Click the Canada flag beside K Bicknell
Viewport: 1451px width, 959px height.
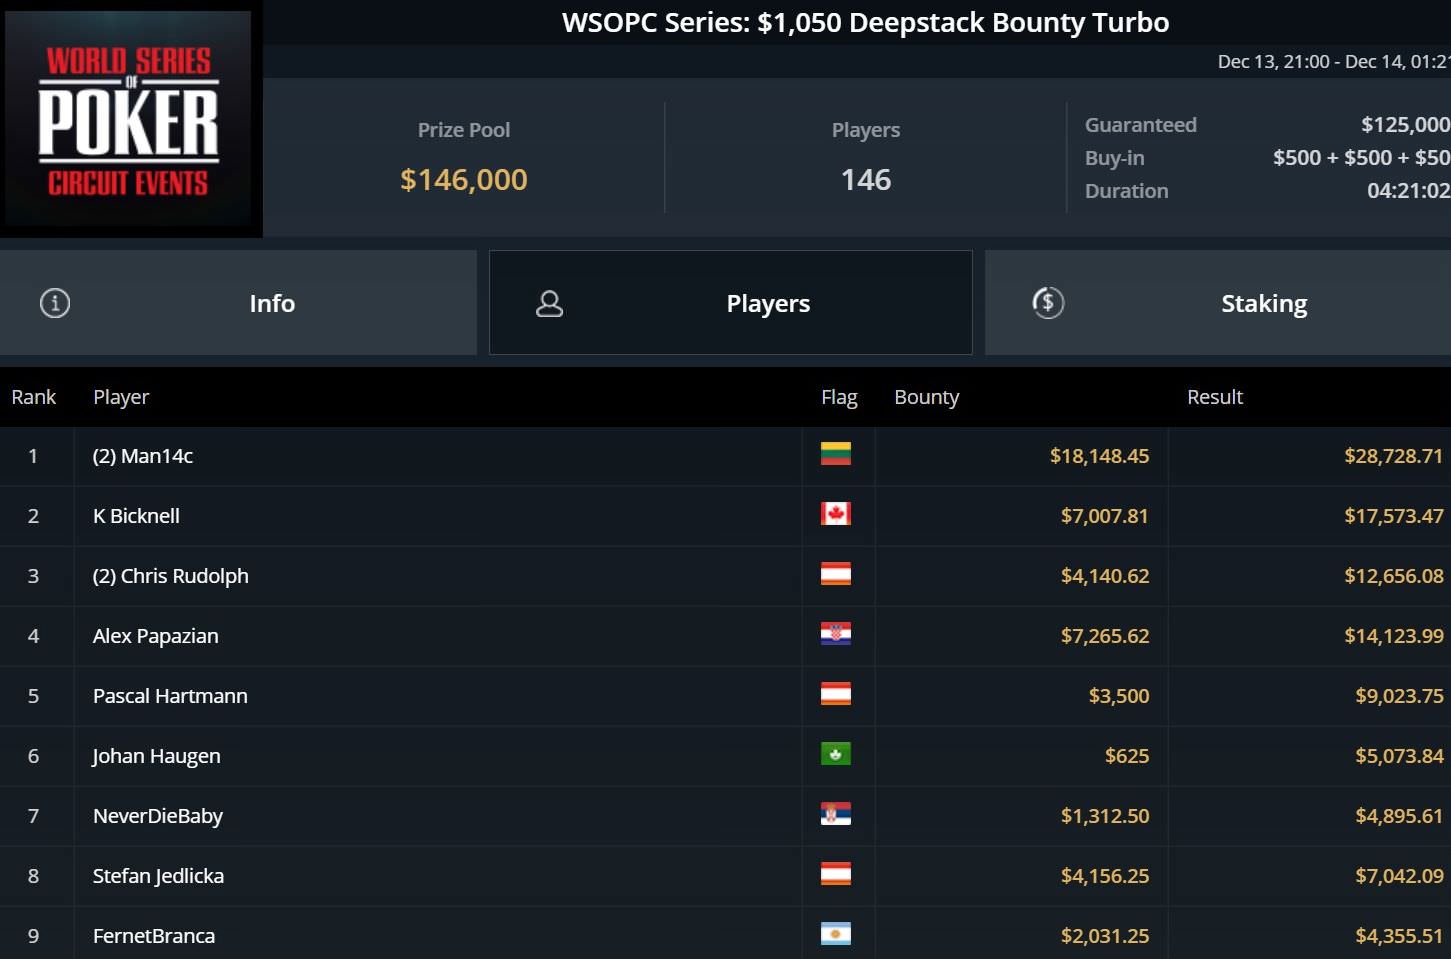tap(835, 514)
